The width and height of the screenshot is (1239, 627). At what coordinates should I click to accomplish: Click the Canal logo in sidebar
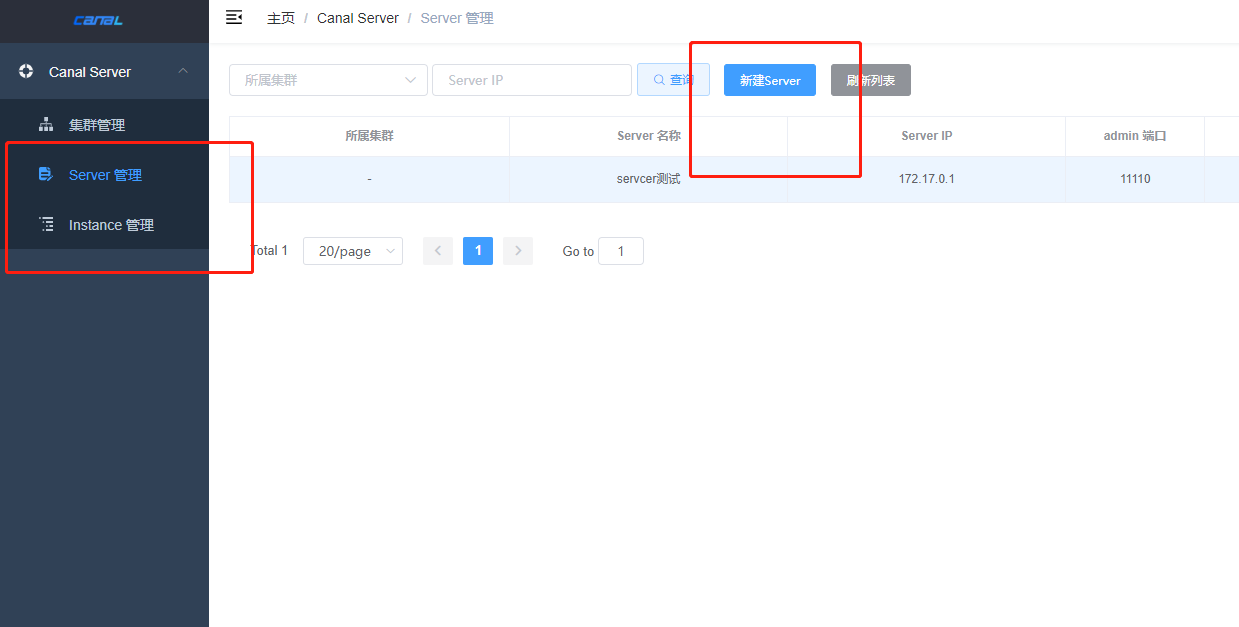98,20
